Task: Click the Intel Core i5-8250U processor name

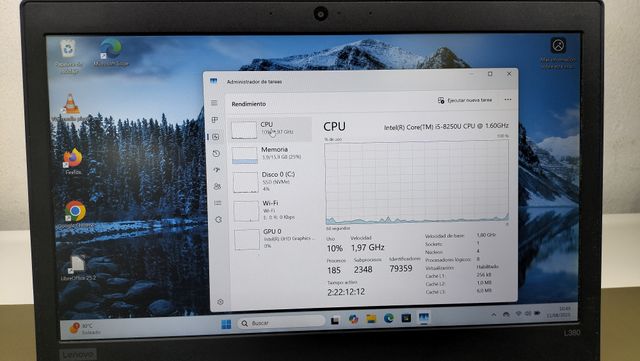Action: (446, 126)
